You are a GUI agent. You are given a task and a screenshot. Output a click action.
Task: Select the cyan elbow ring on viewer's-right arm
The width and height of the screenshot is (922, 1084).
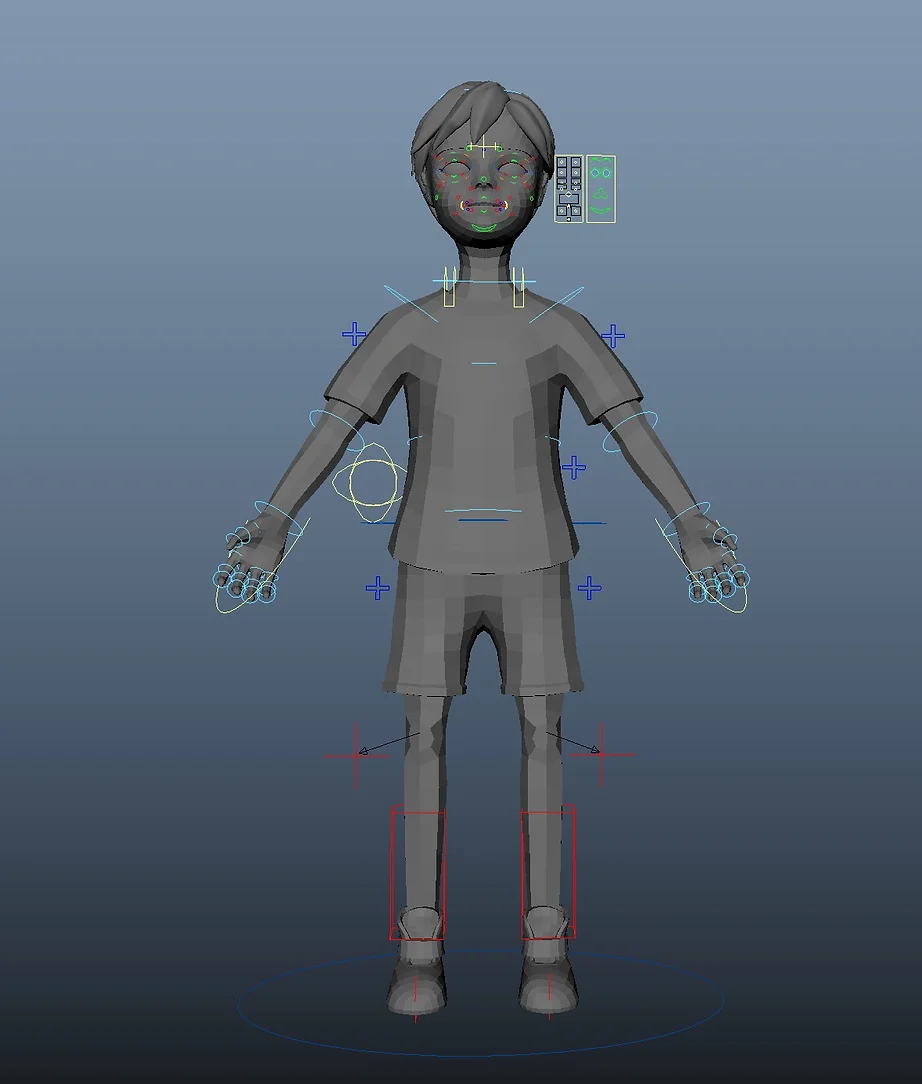tap(630, 432)
